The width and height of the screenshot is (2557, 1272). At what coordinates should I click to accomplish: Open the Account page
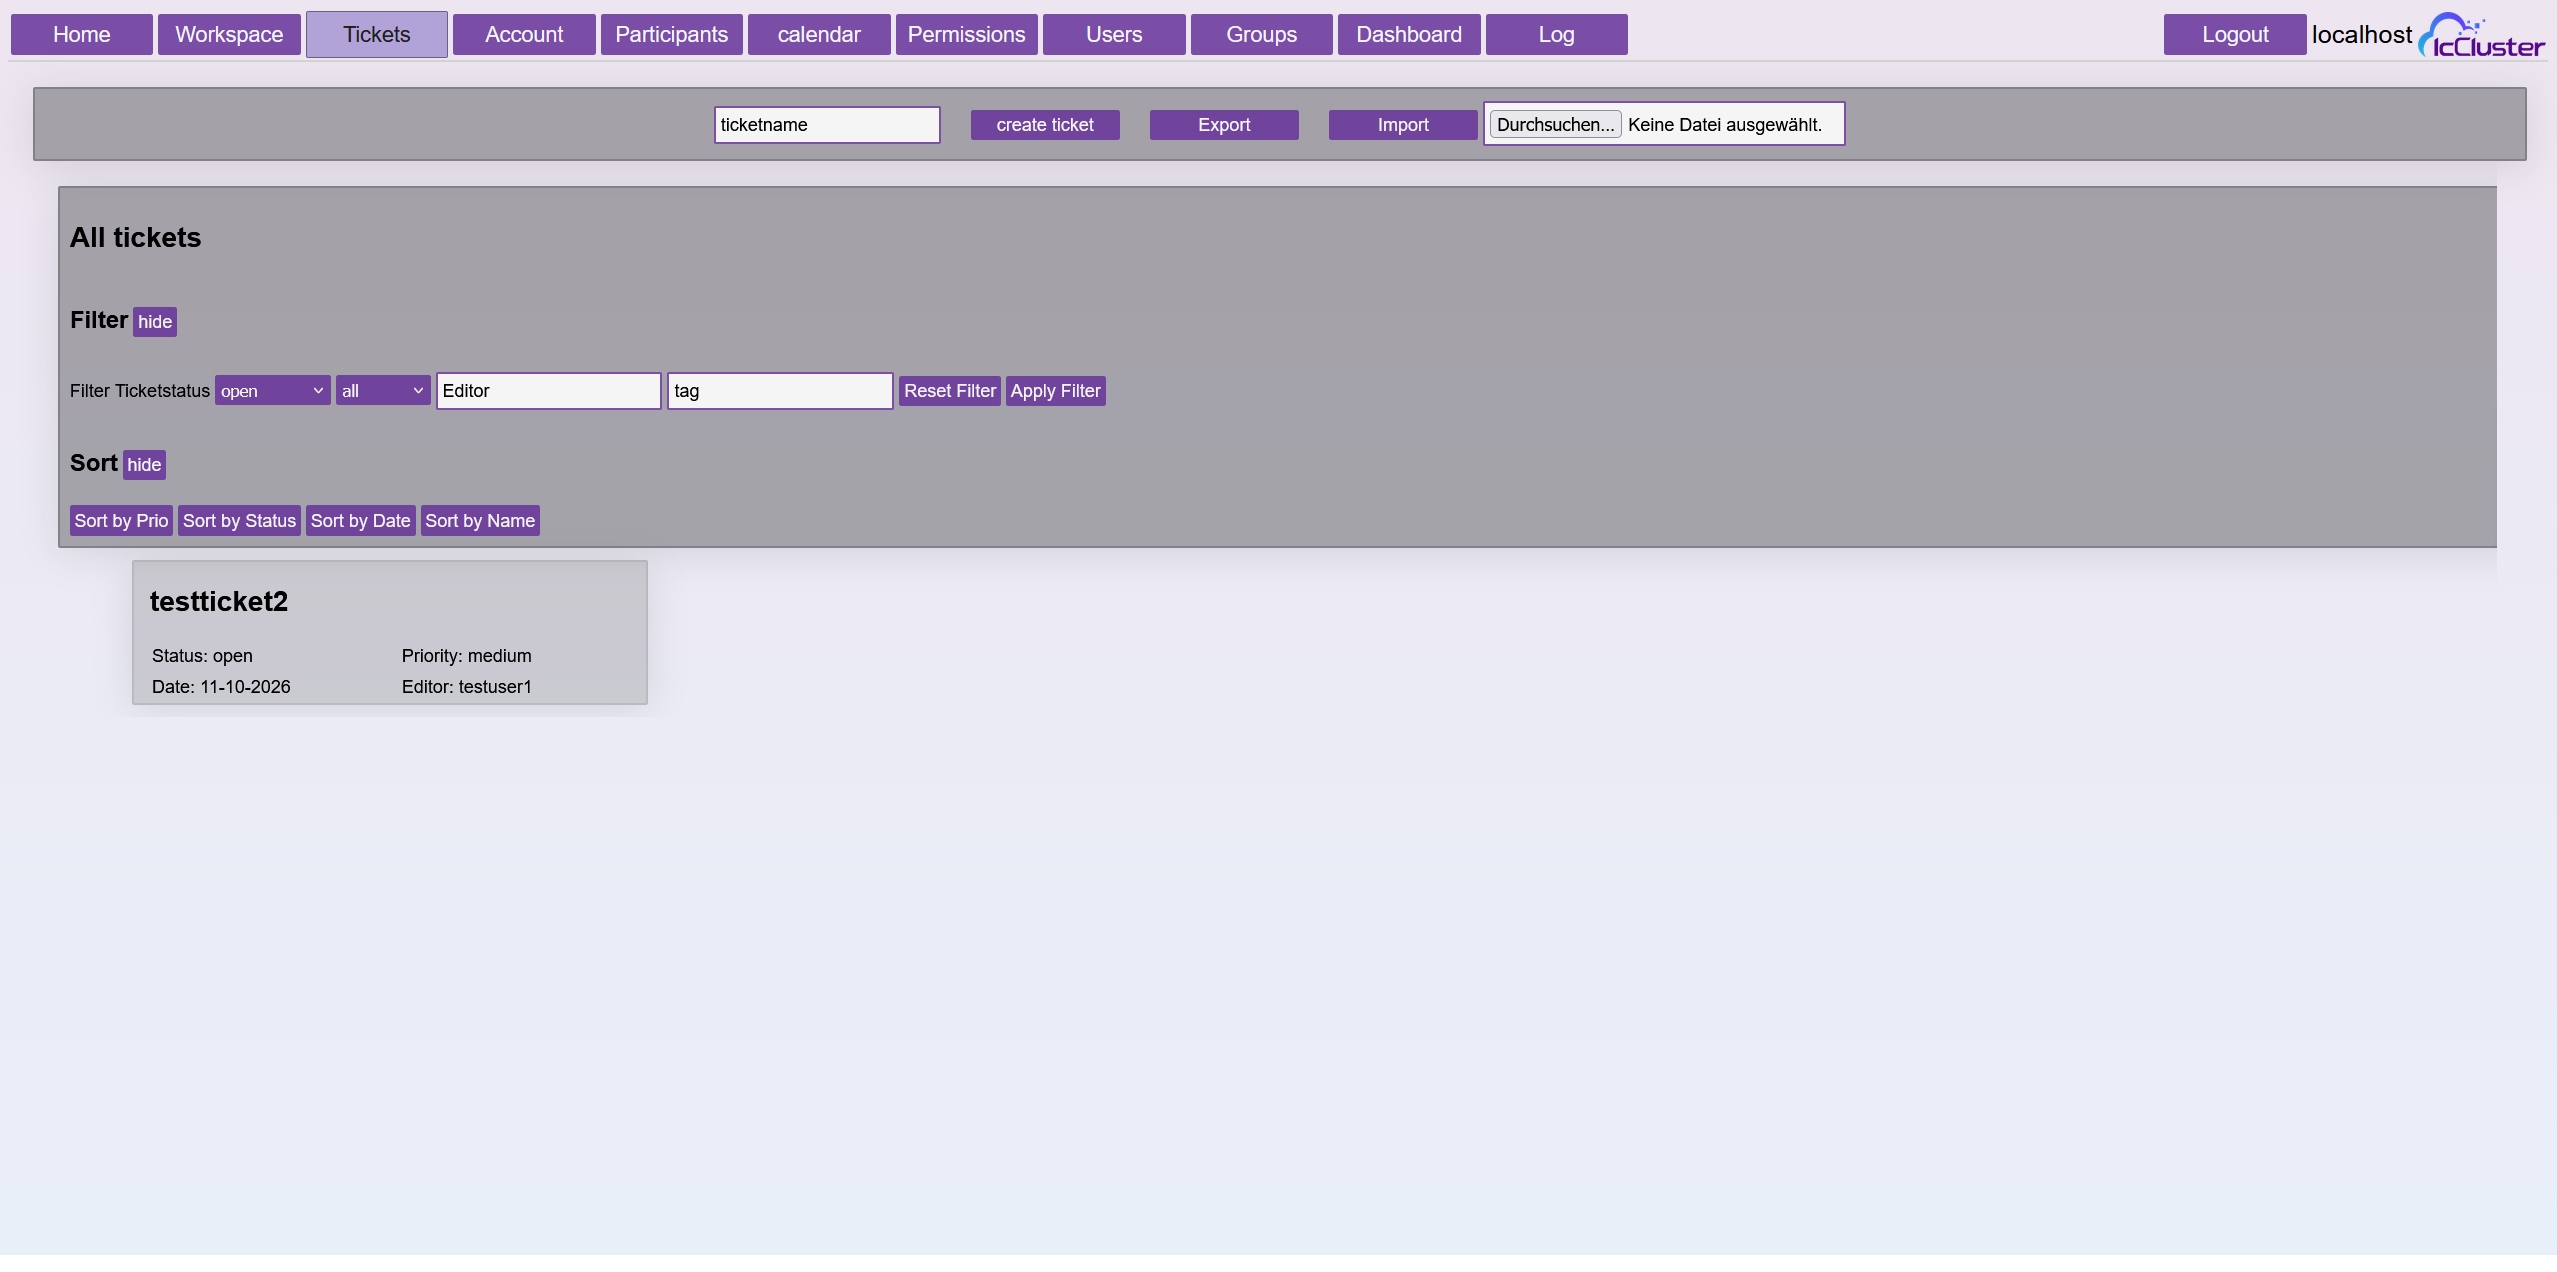[x=524, y=35]
